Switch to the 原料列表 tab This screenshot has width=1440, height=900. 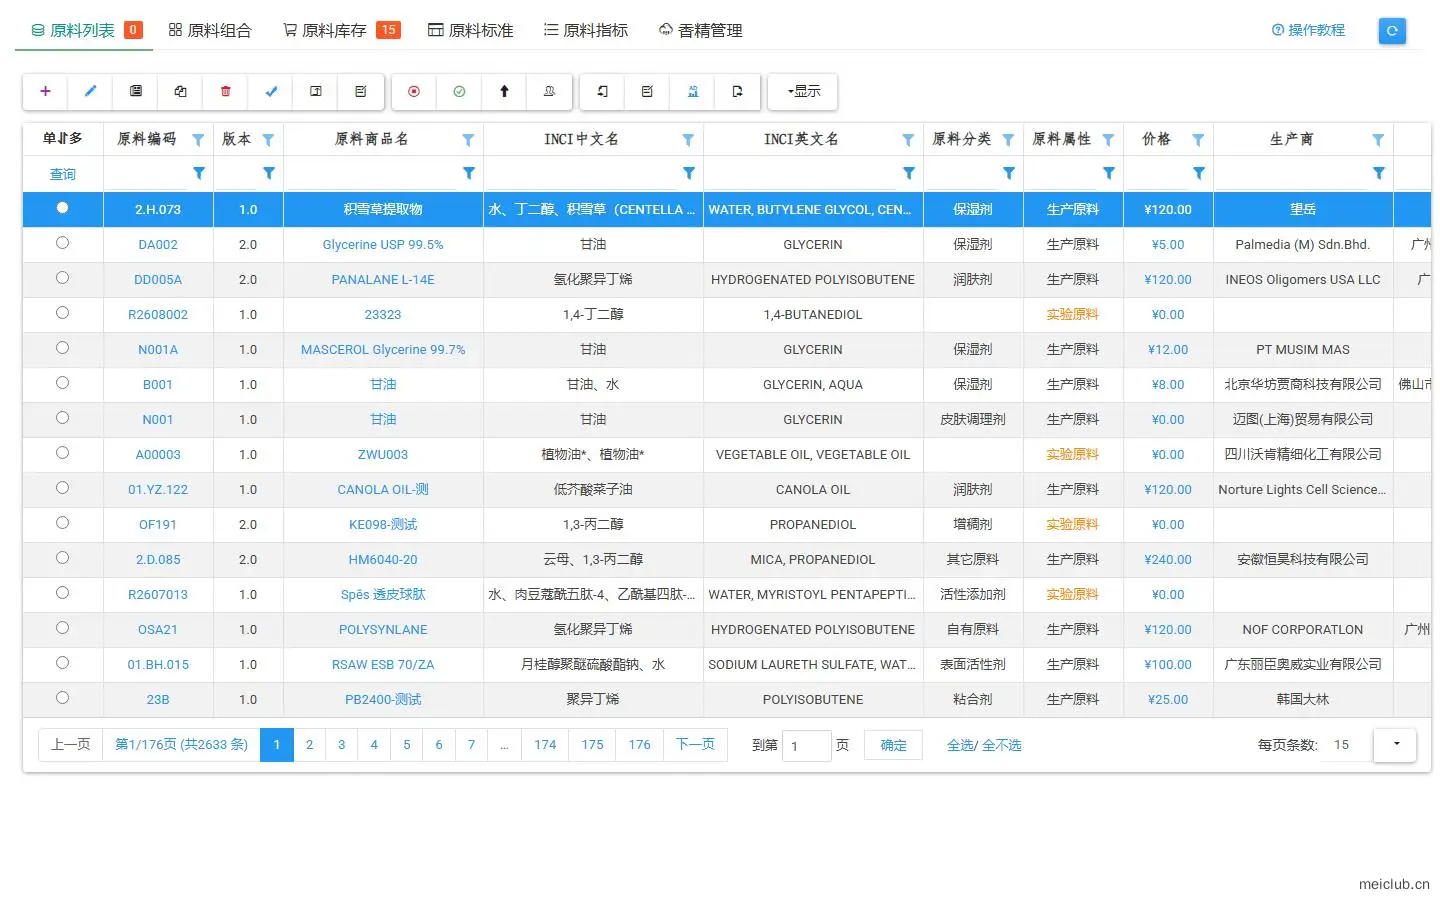coord(84,31)
